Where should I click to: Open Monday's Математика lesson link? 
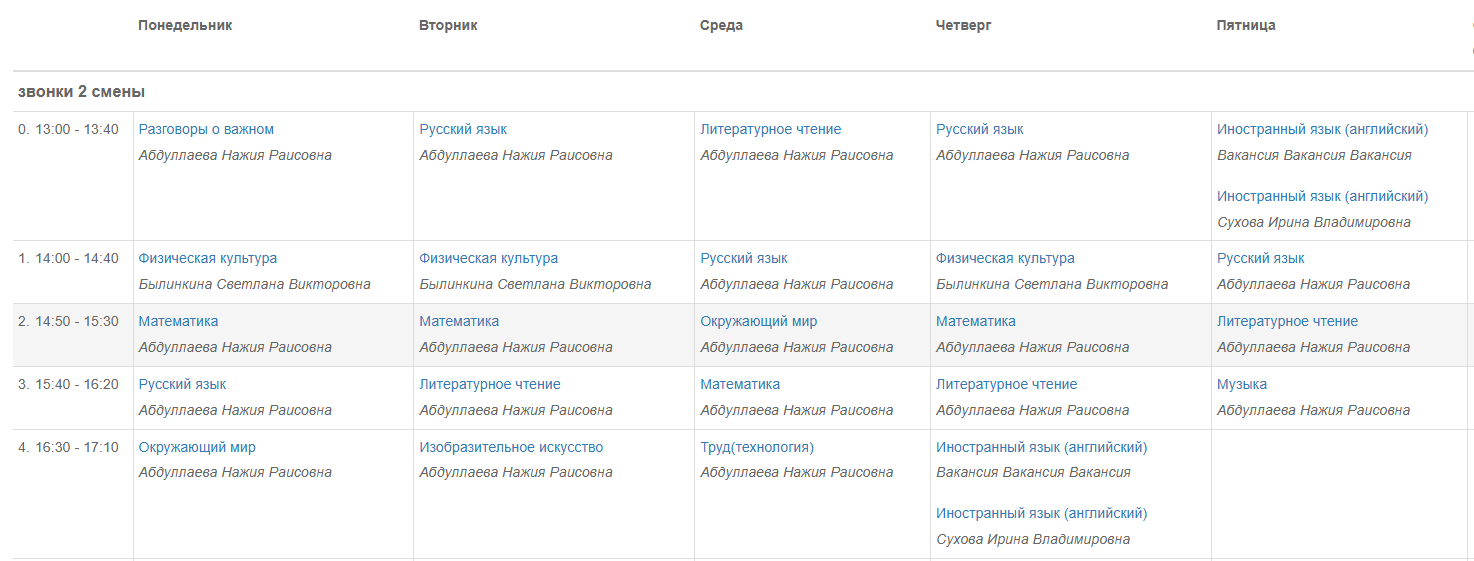[178, 321]
